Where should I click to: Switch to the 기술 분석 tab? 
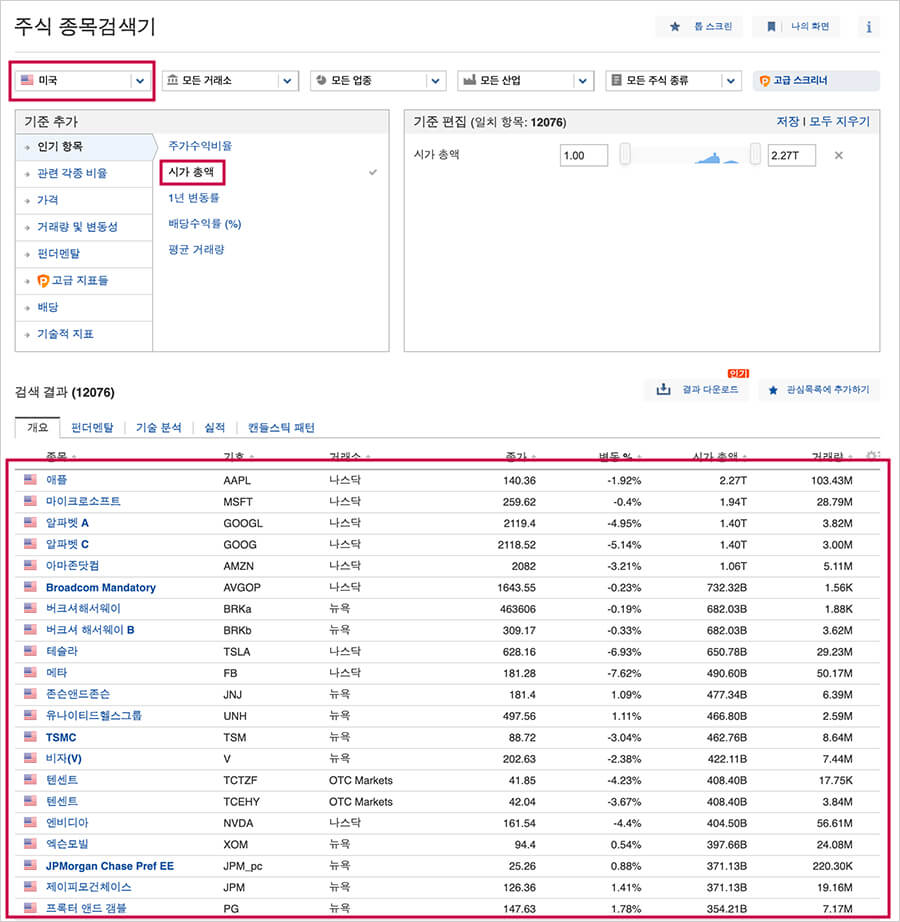159,427
